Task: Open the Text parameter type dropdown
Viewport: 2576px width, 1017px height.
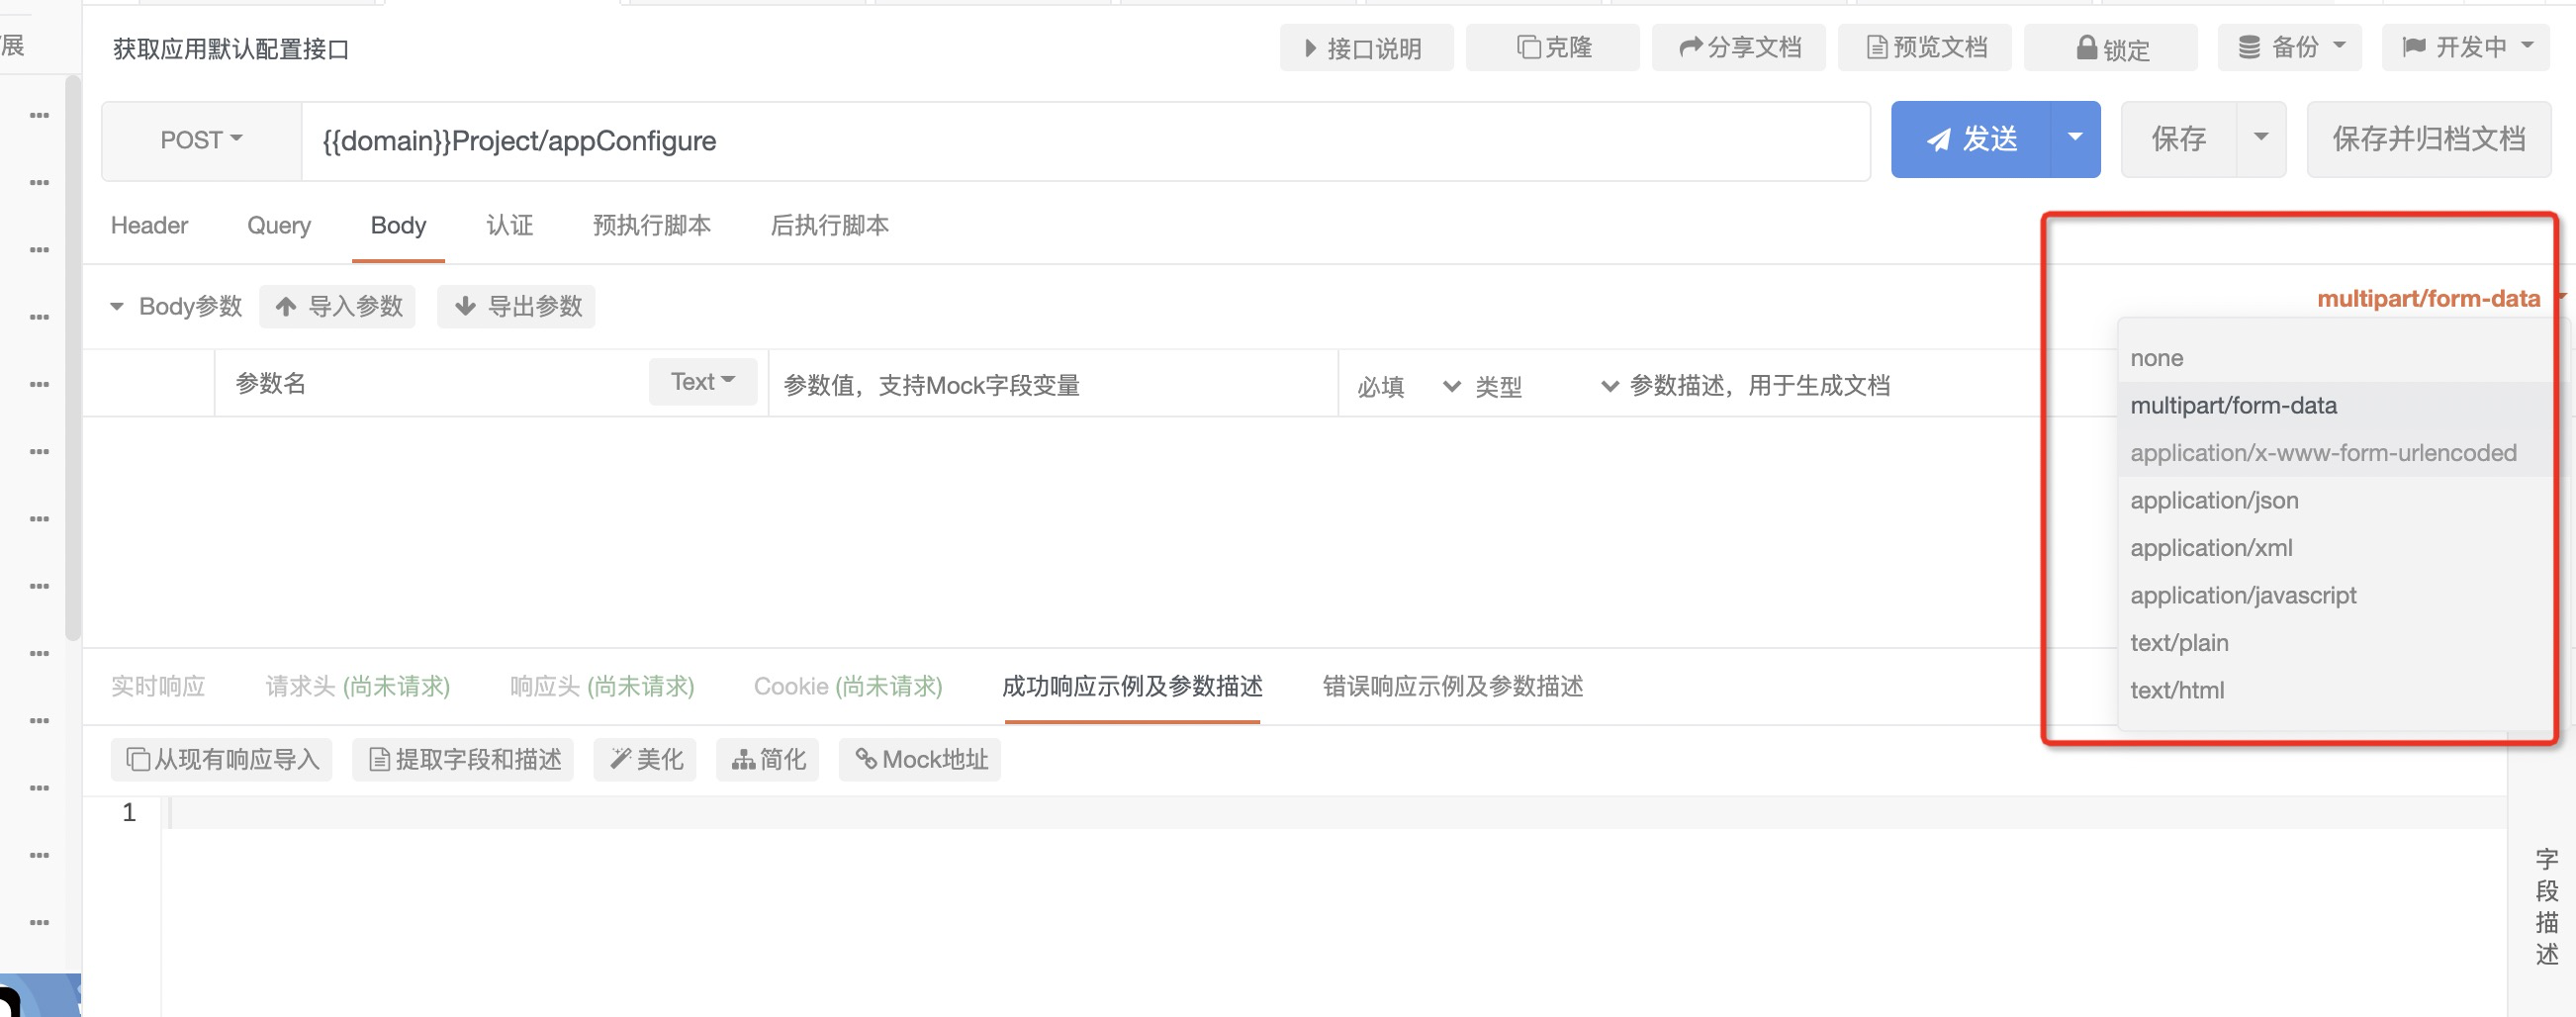Action: 703,382
